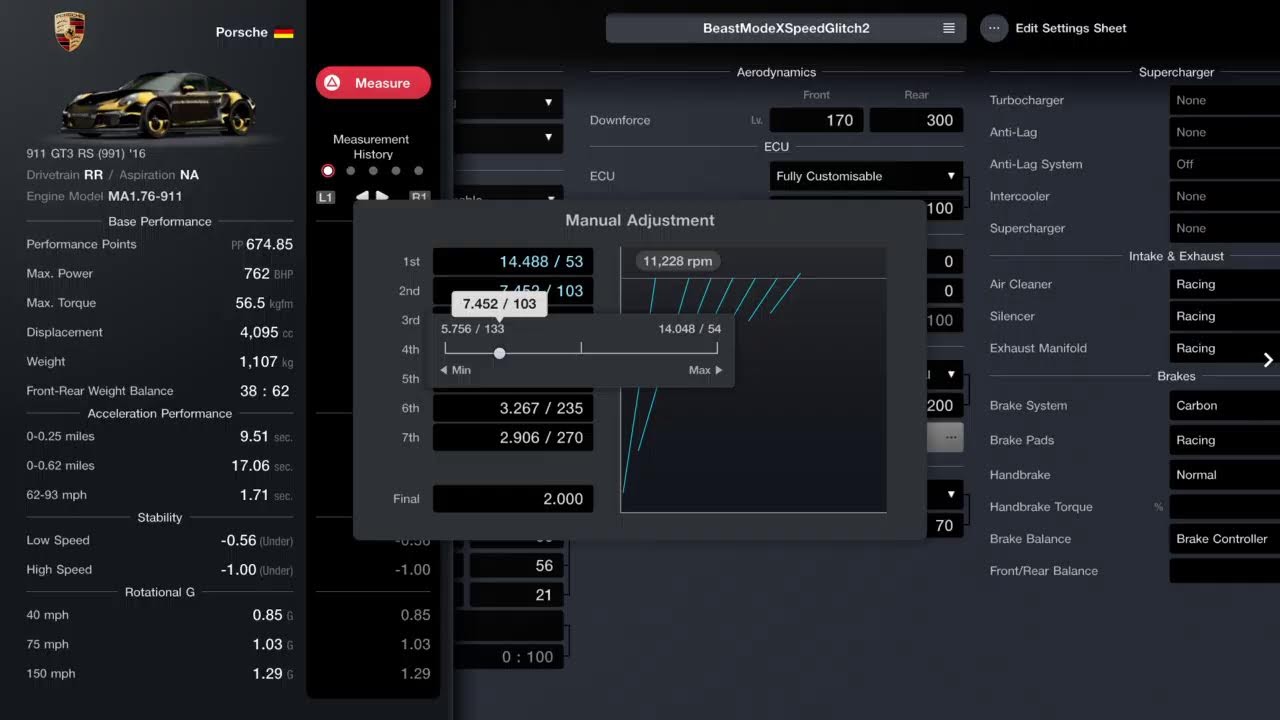Go to previous measurement with left arrow
The width and height of the screenshot is (1280, 720).
pos(362,197)
